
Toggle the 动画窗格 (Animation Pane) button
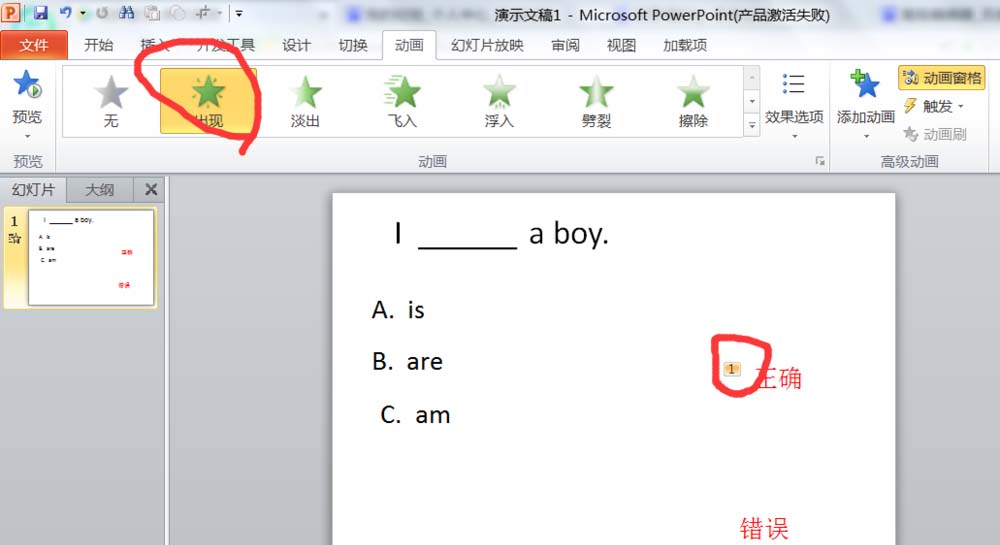tap(942, 78)
